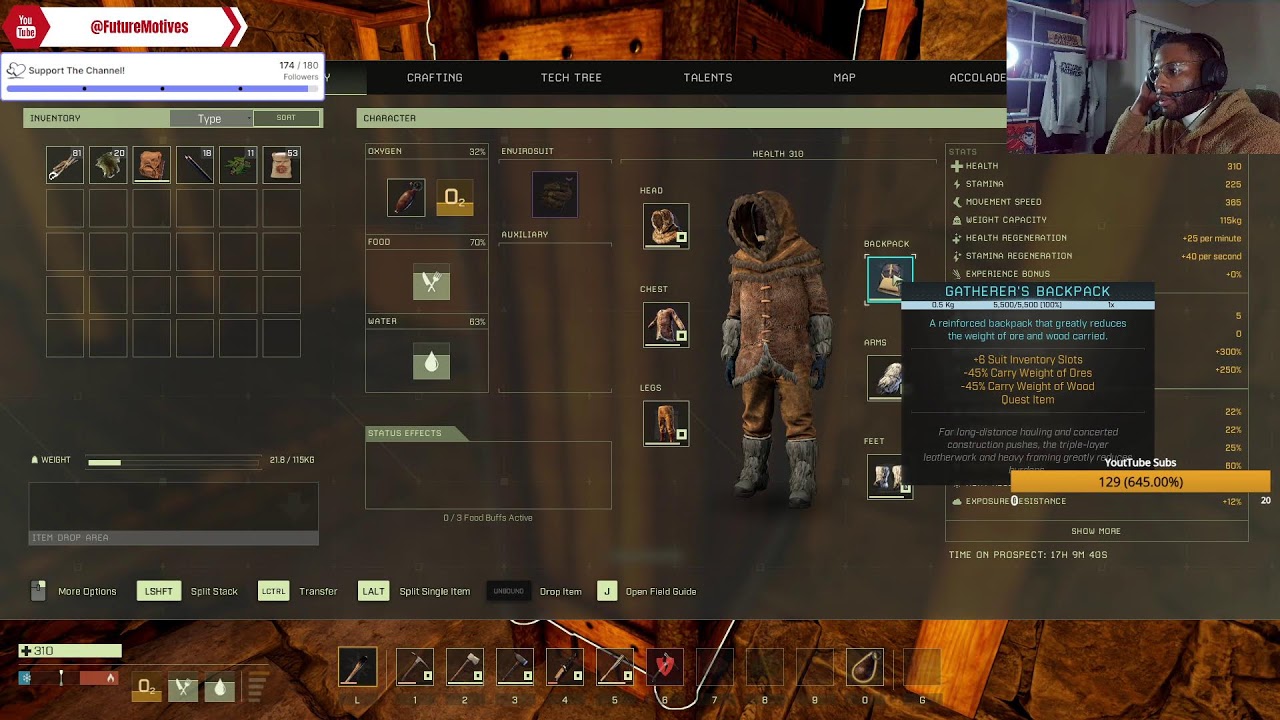1280x720 pixels.
Task: Open the Tech Tree tab
Action: [x=571, y=77]
